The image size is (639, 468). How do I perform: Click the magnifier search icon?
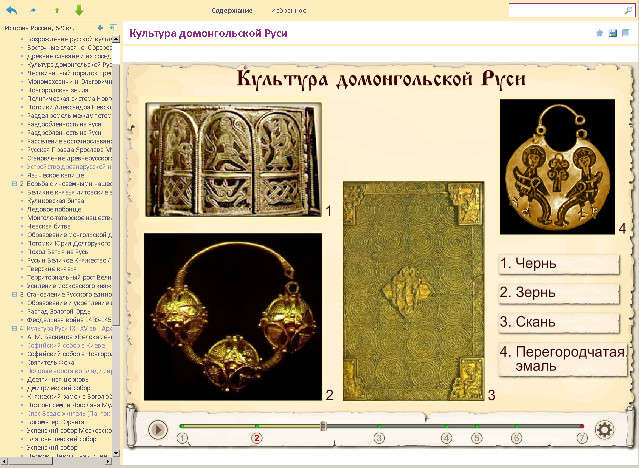pos(628,11)
